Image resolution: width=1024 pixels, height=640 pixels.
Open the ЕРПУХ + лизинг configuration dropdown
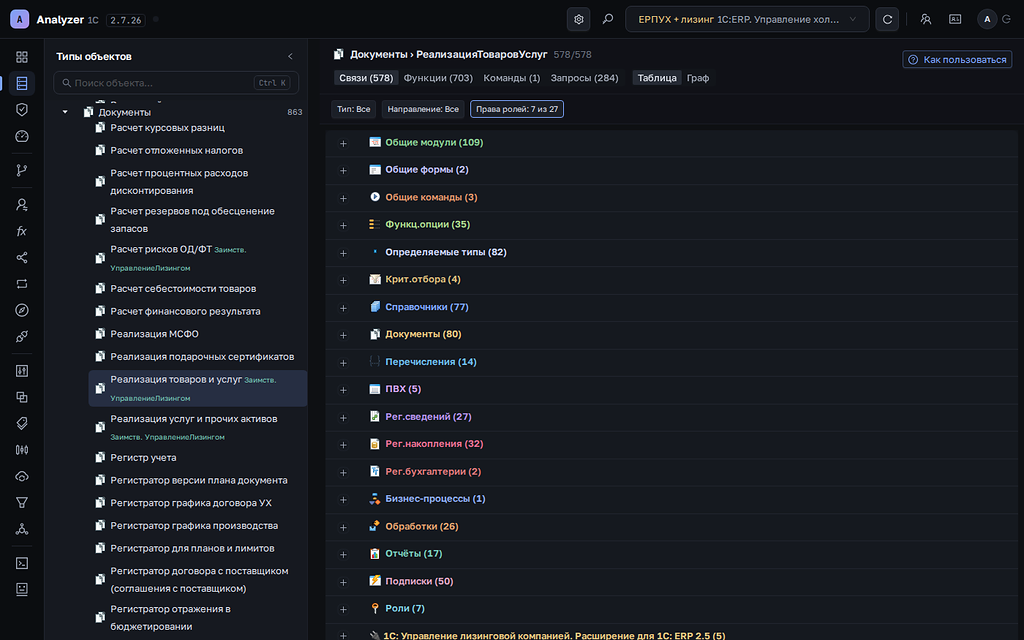[x=747, y=20]
